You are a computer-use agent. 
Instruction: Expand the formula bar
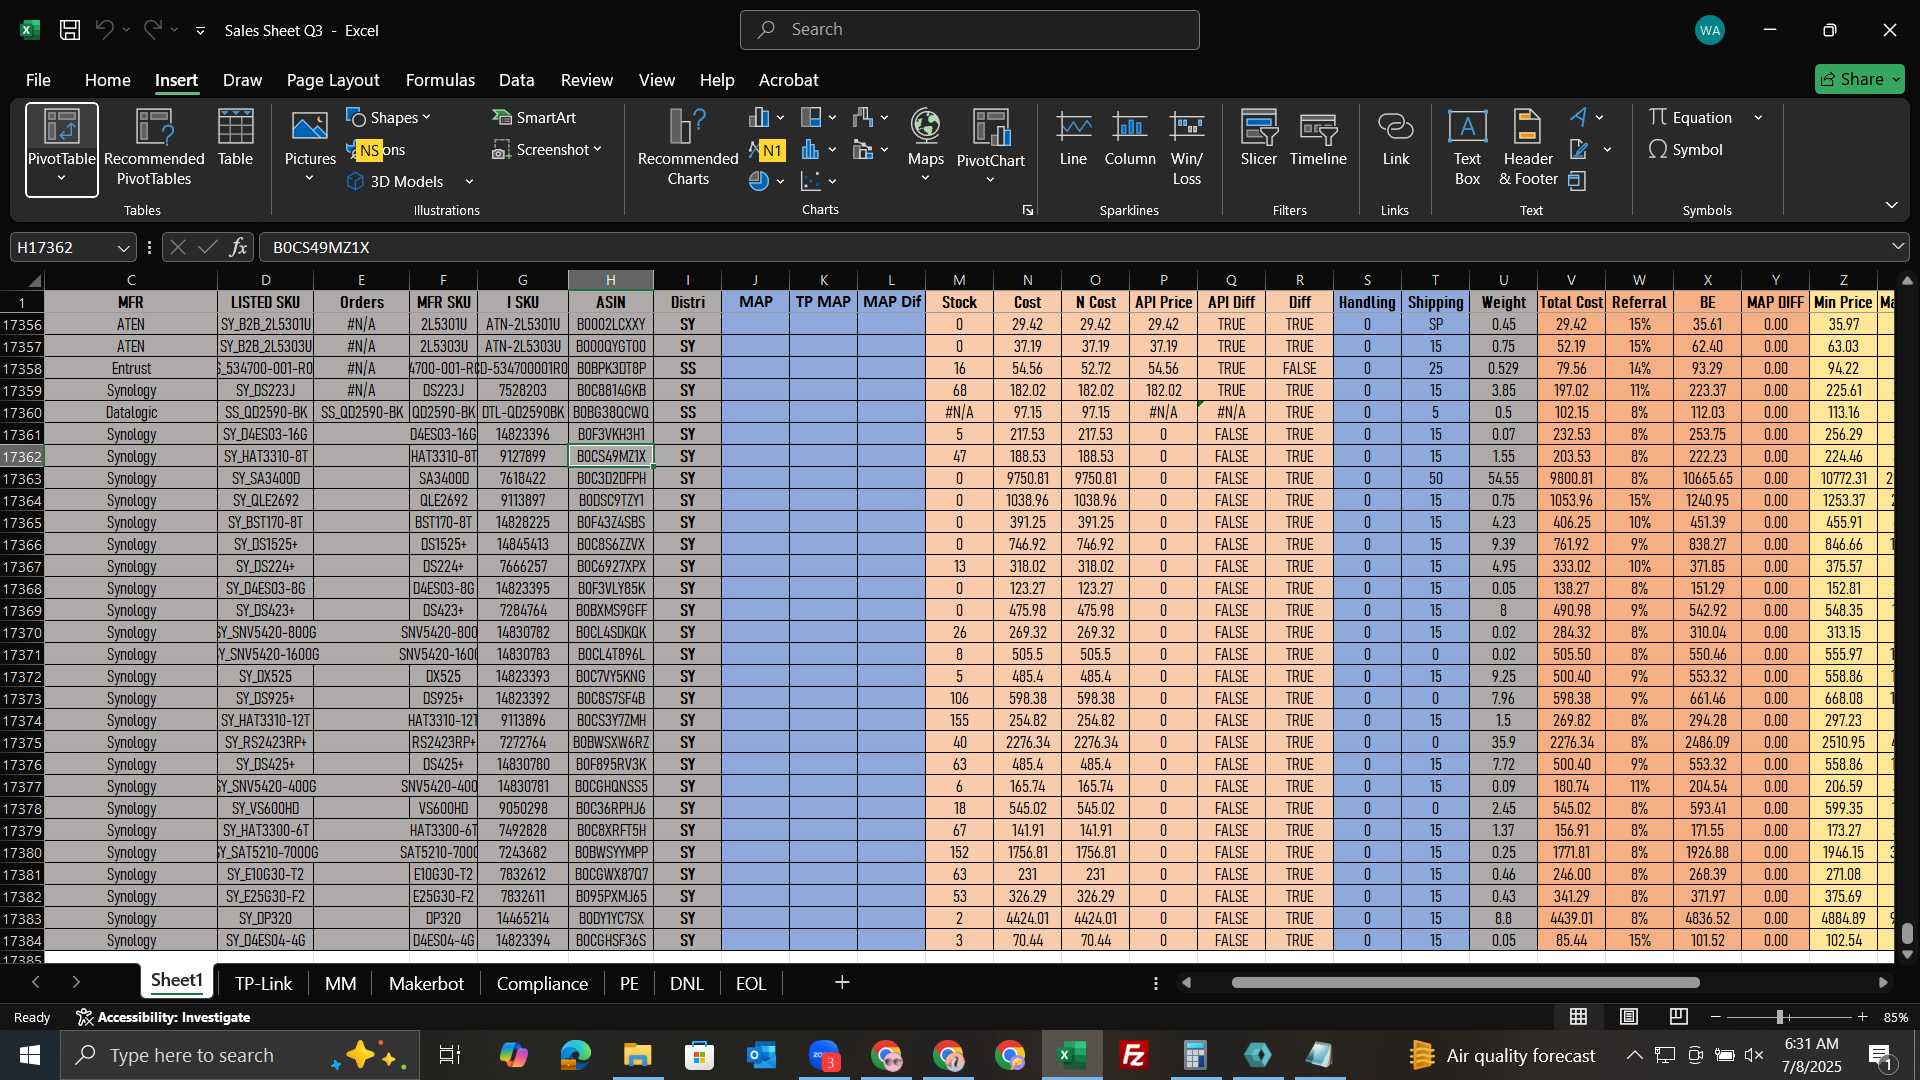click(x=1898, y=247)
